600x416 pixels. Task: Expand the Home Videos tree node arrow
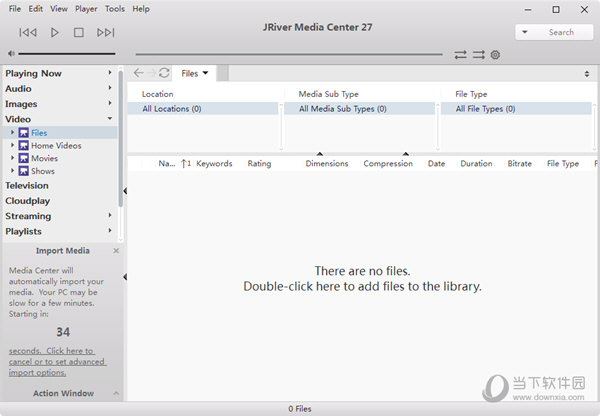tap(12, 145)
